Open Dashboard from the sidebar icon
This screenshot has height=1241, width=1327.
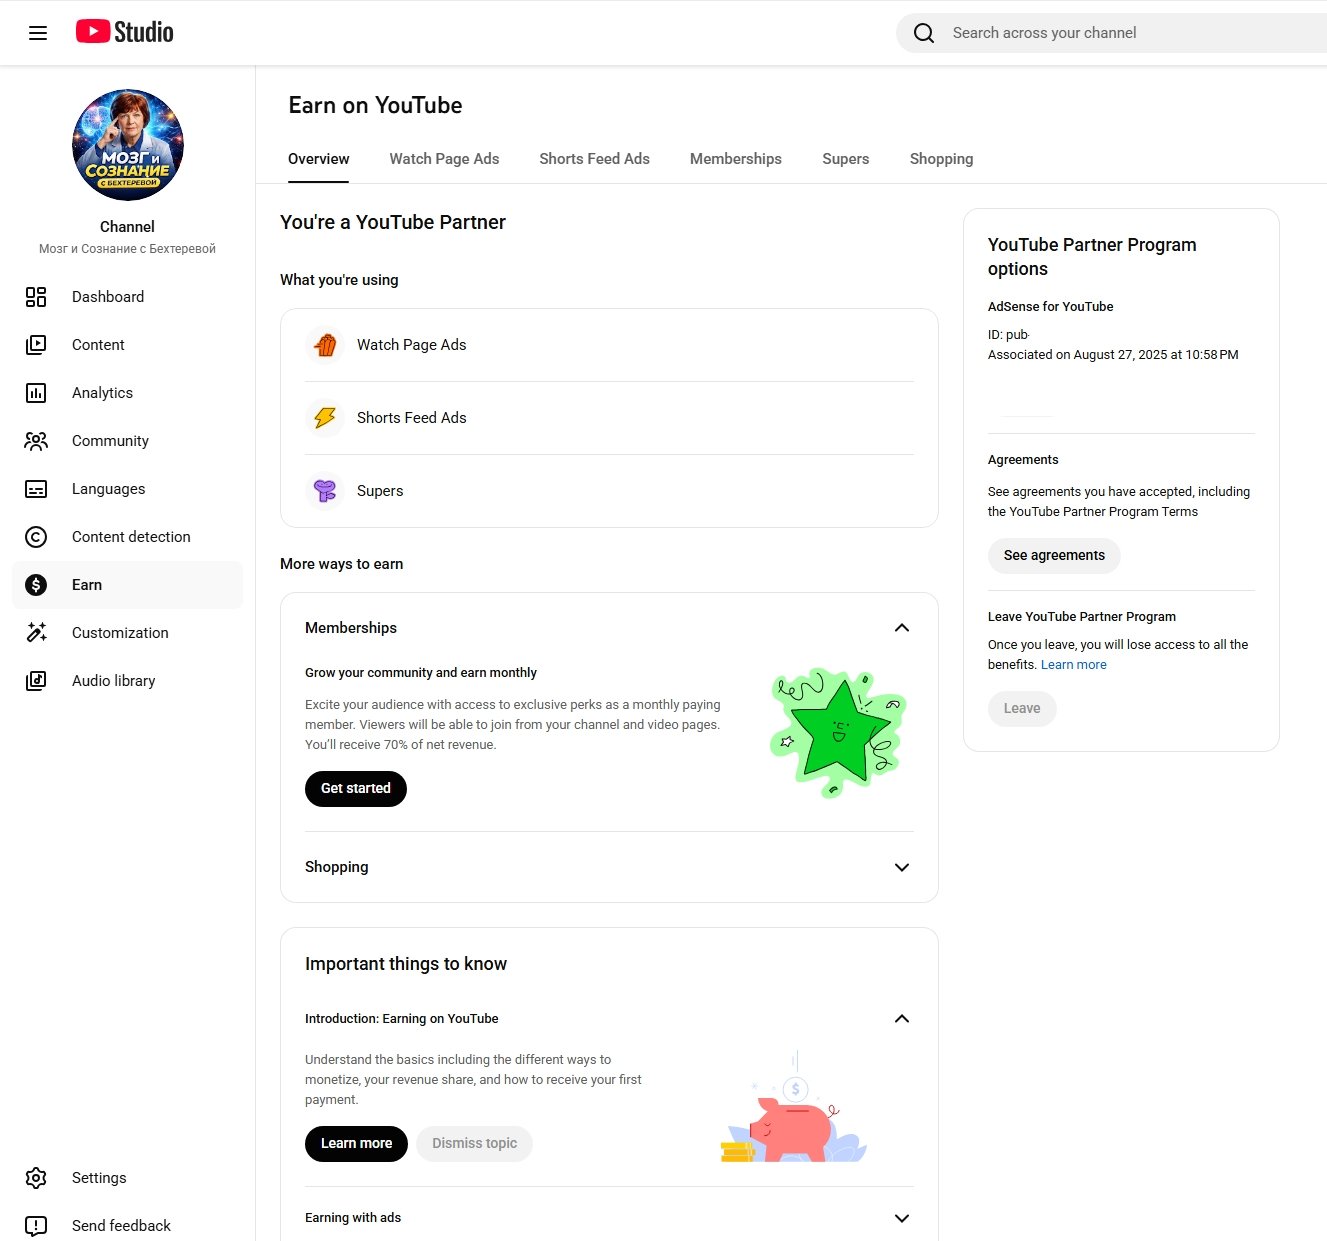click(x=36, y=297)
